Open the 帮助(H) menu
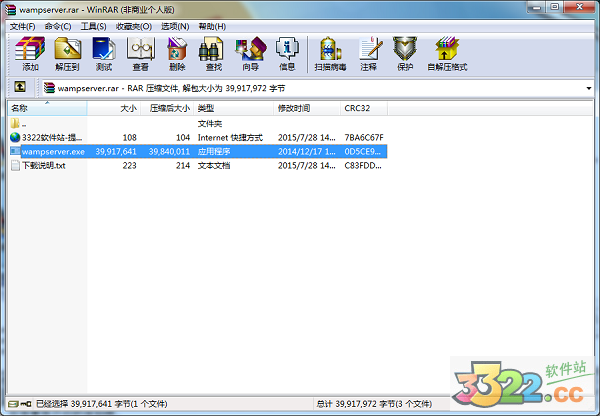The height and width of the screenshot is (416, 600). (212, 26)
